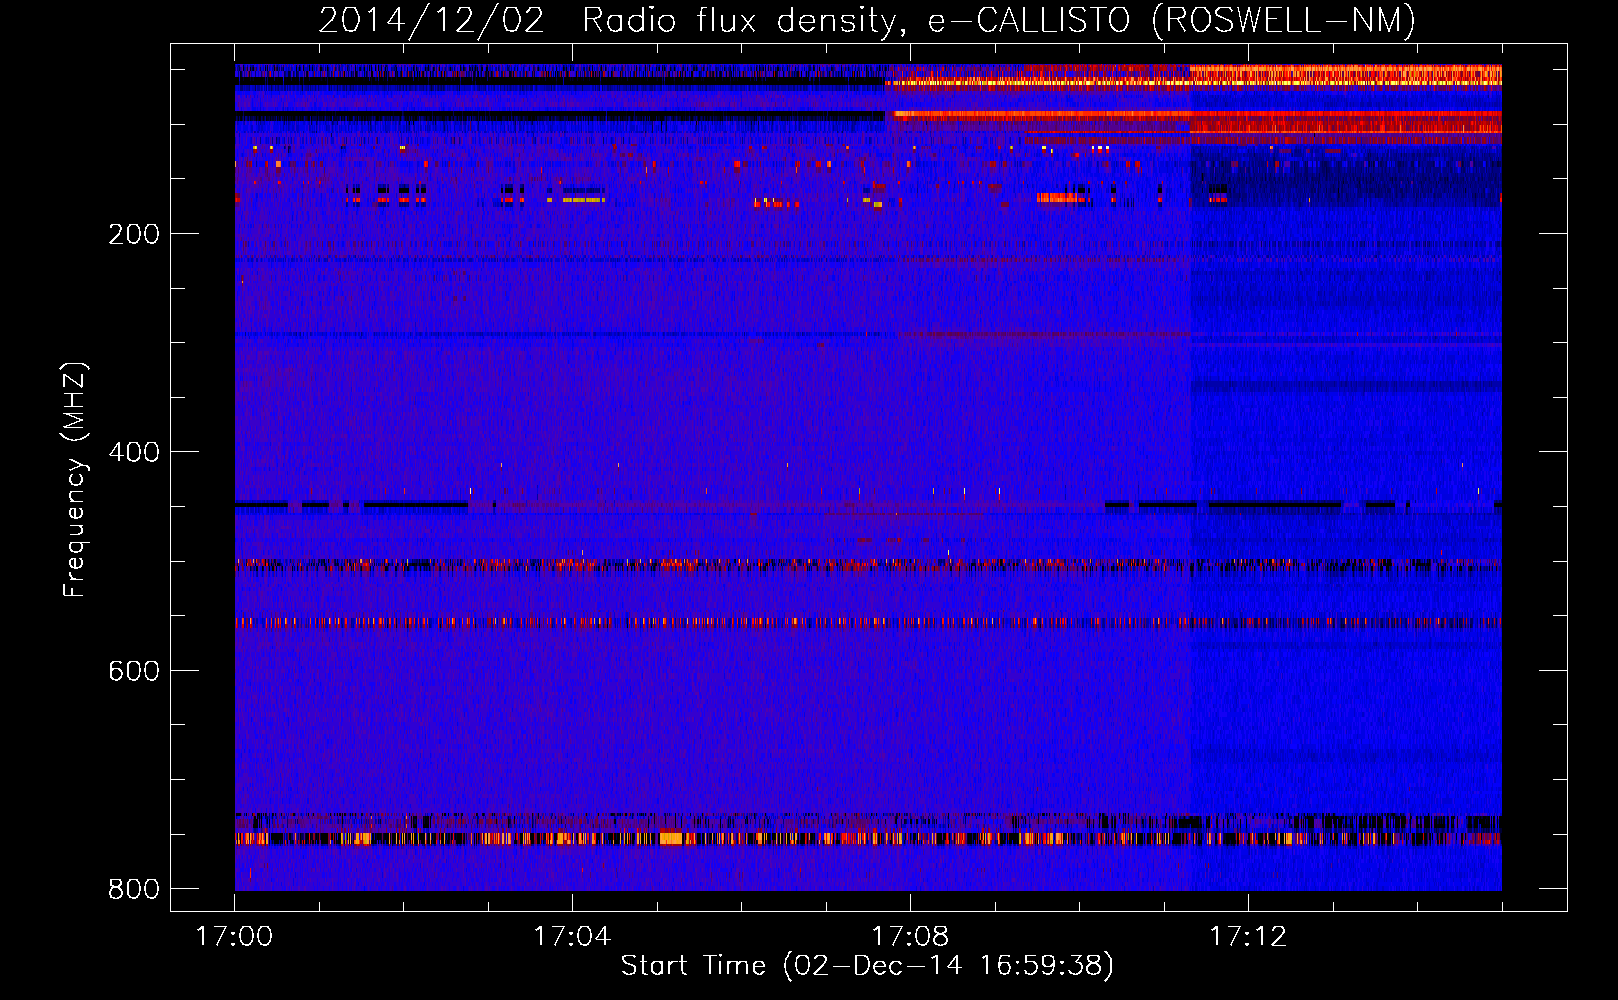Click the 600 frequency tick label
This screenshot has width=1618, height=1000.
pyautogui.click(x=134, y=670)
